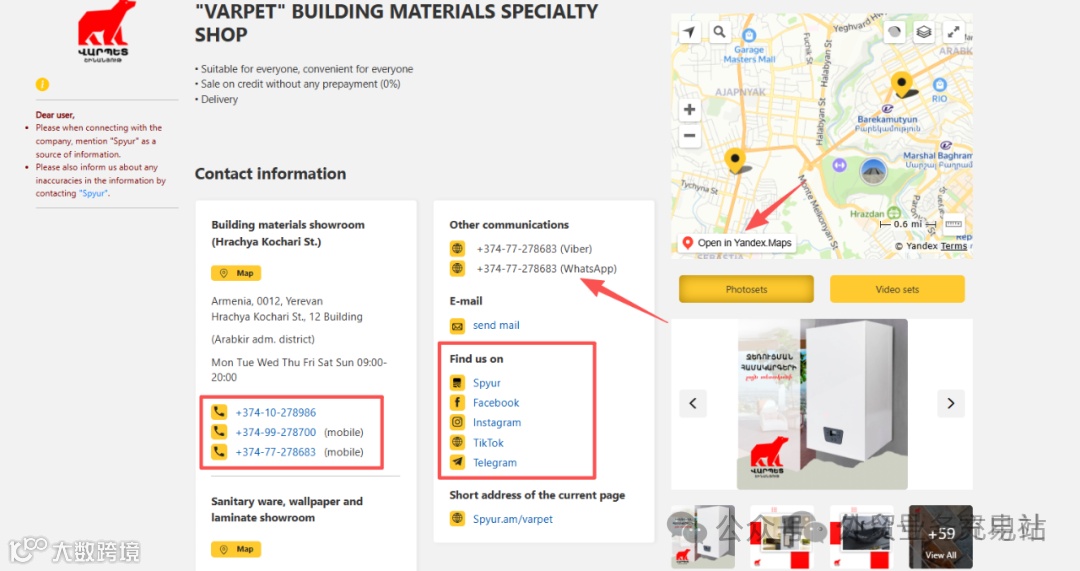Show previous photo in gallery
The image size is (1080, 571).
point(693,404)
